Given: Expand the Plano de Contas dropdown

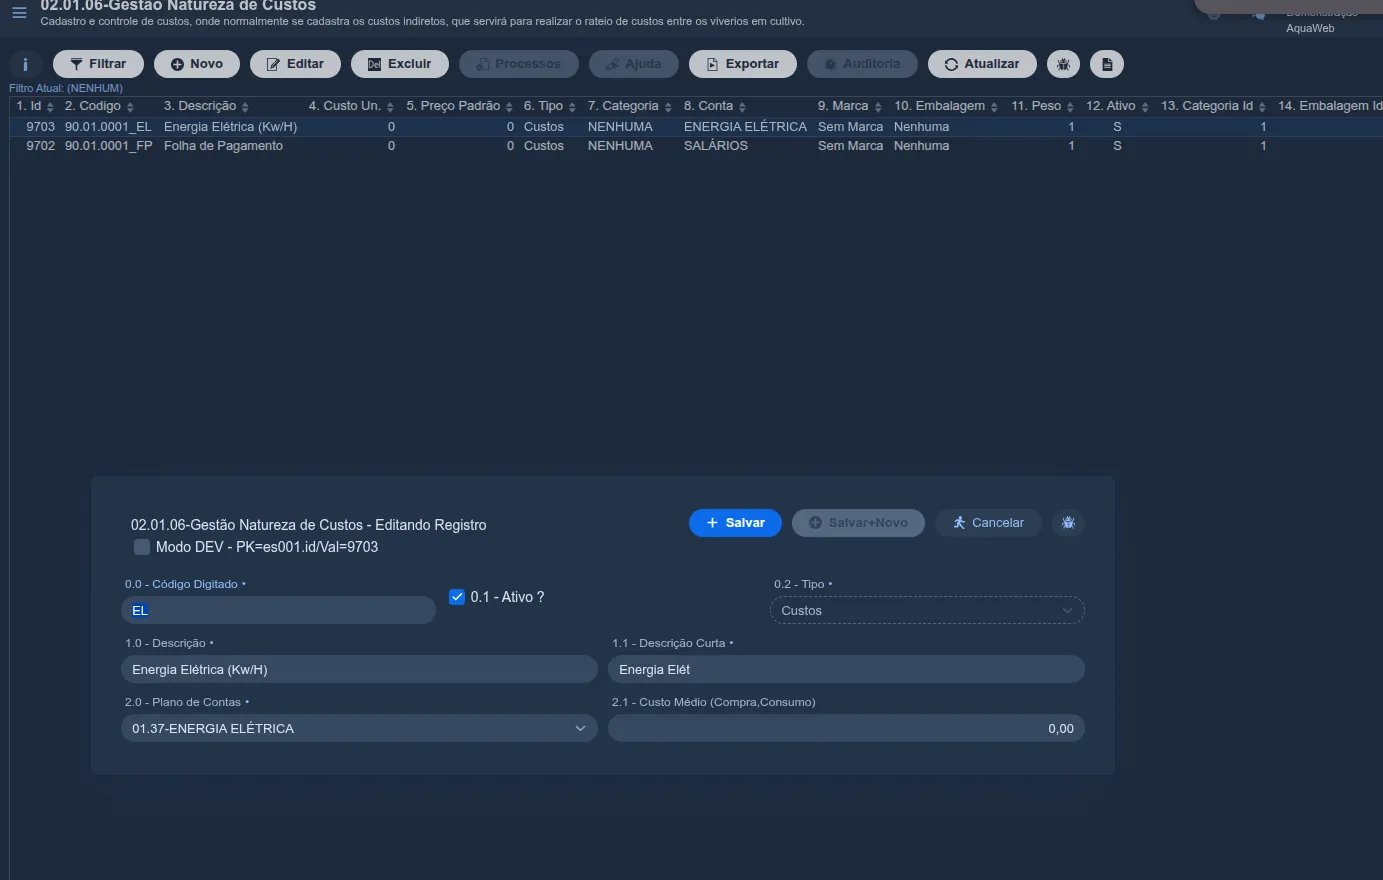Looking at the screenshot, I should pos(359,728).
